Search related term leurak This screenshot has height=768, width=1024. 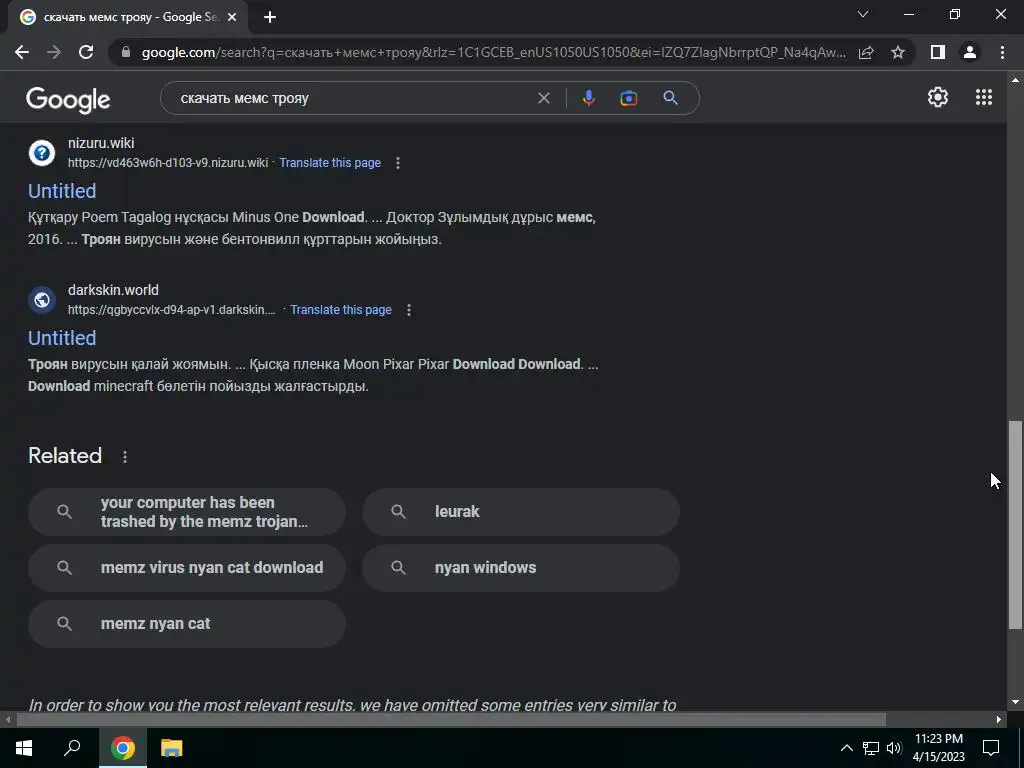521,512
